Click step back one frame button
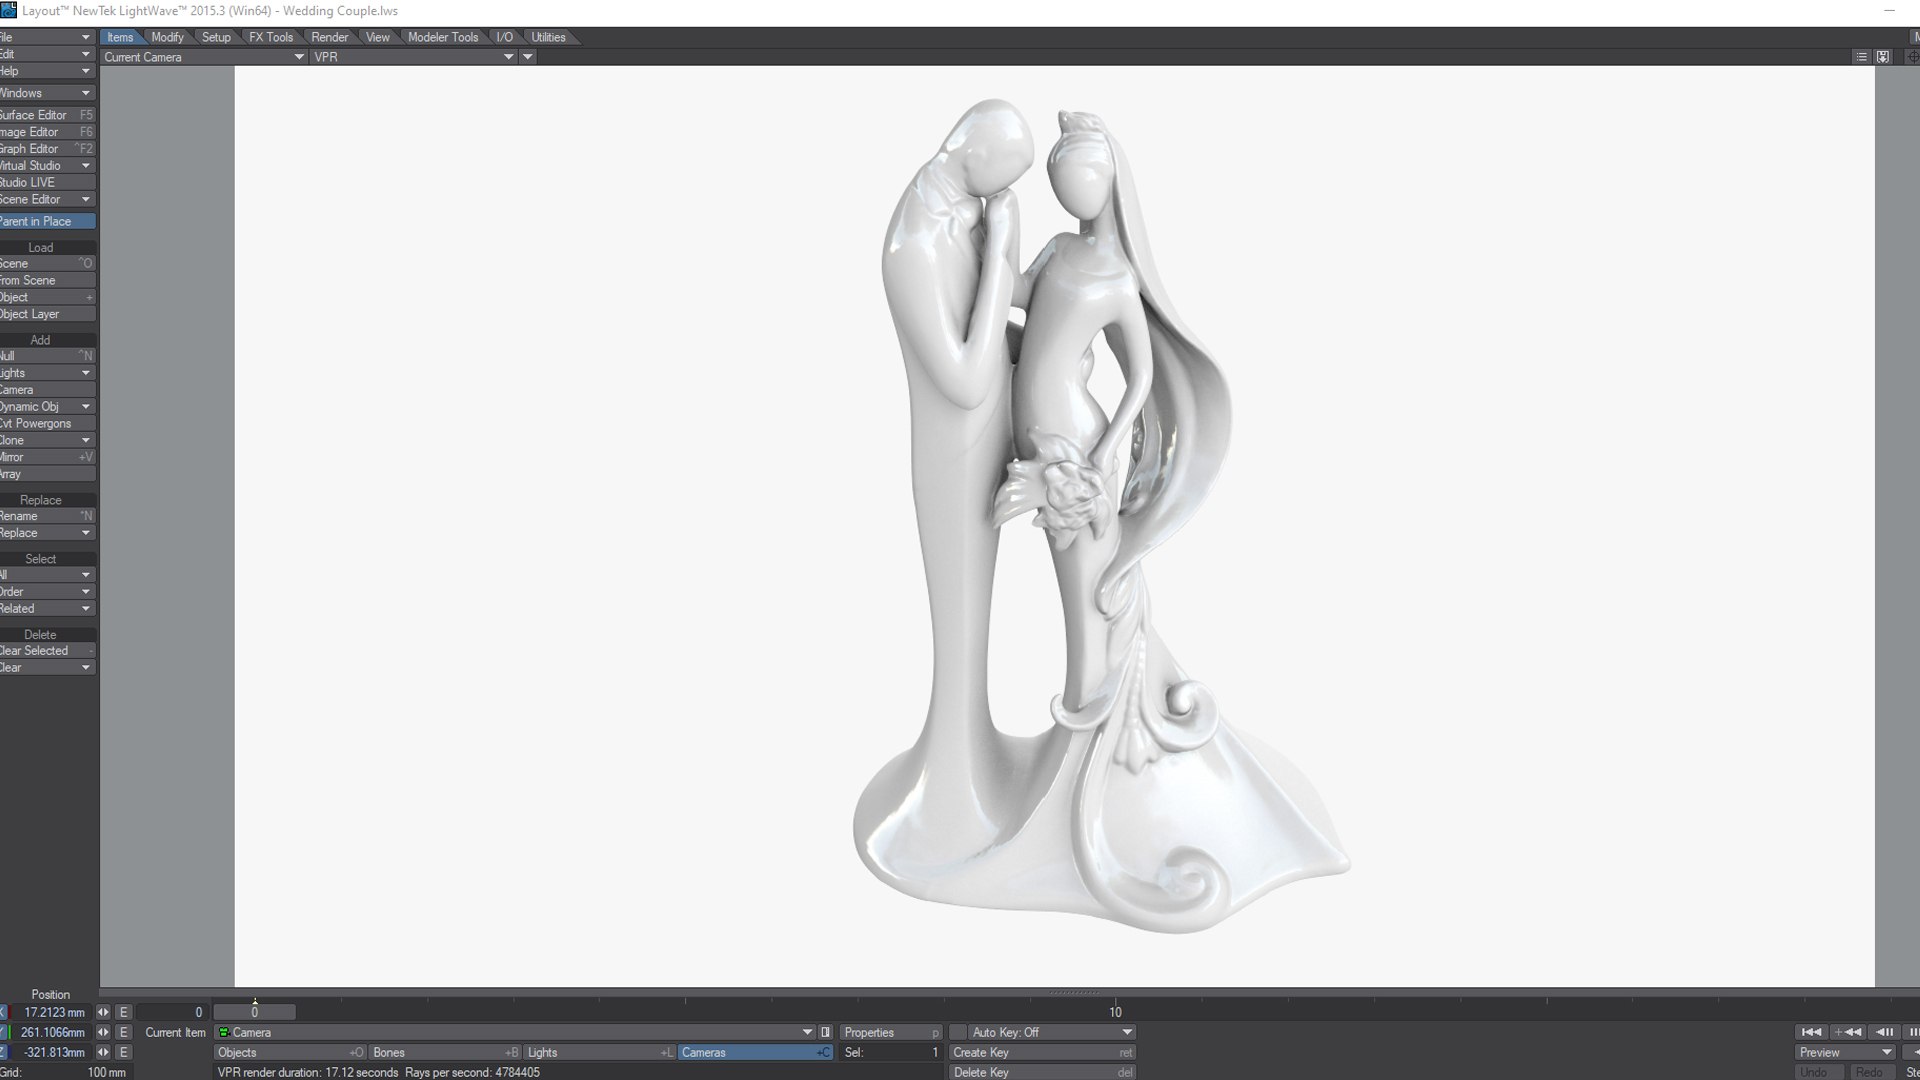 point(1884,1032)
